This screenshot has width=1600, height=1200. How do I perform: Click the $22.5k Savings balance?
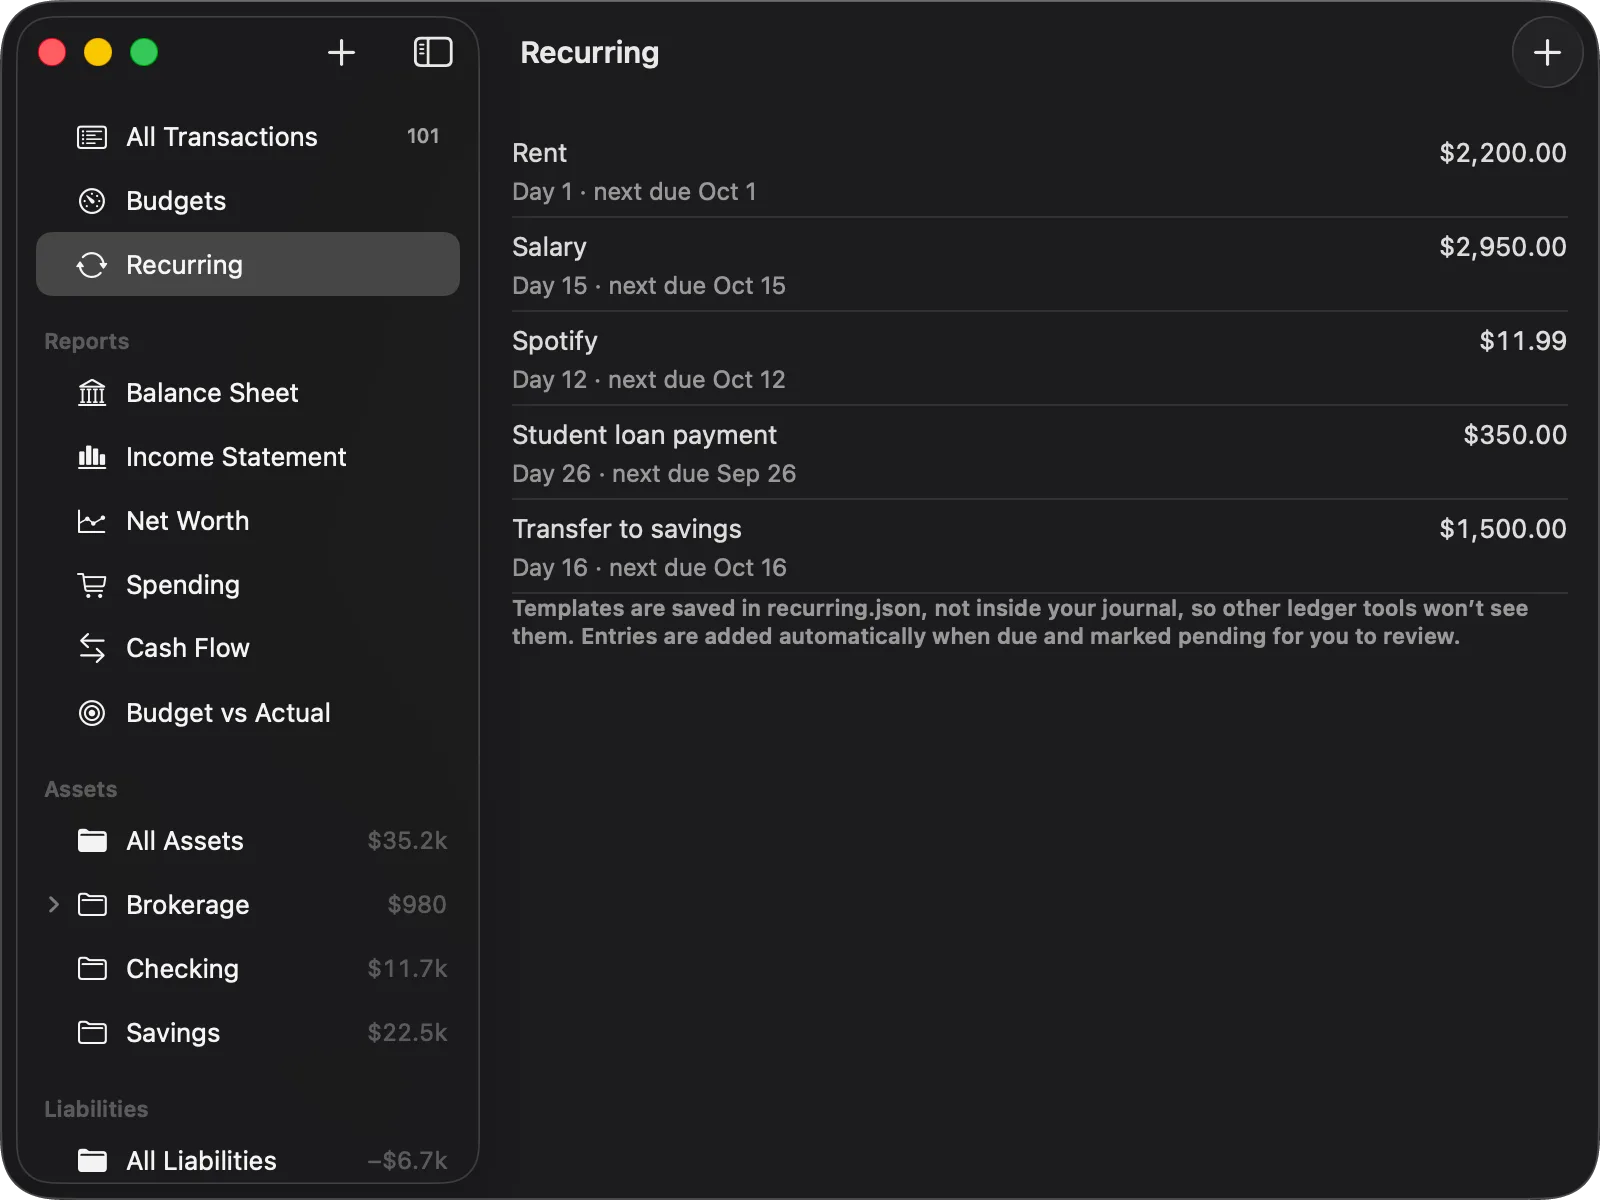407,1033
